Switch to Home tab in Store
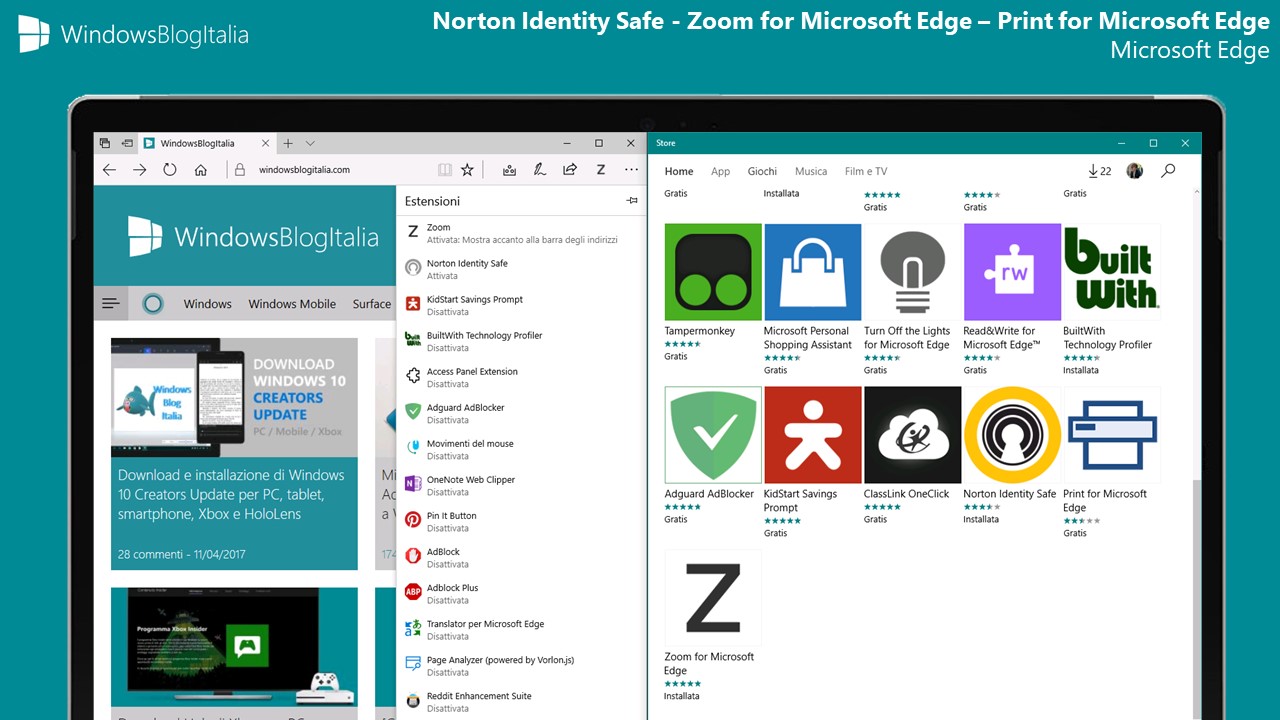The image size is (1280, 720). (679, 171)
